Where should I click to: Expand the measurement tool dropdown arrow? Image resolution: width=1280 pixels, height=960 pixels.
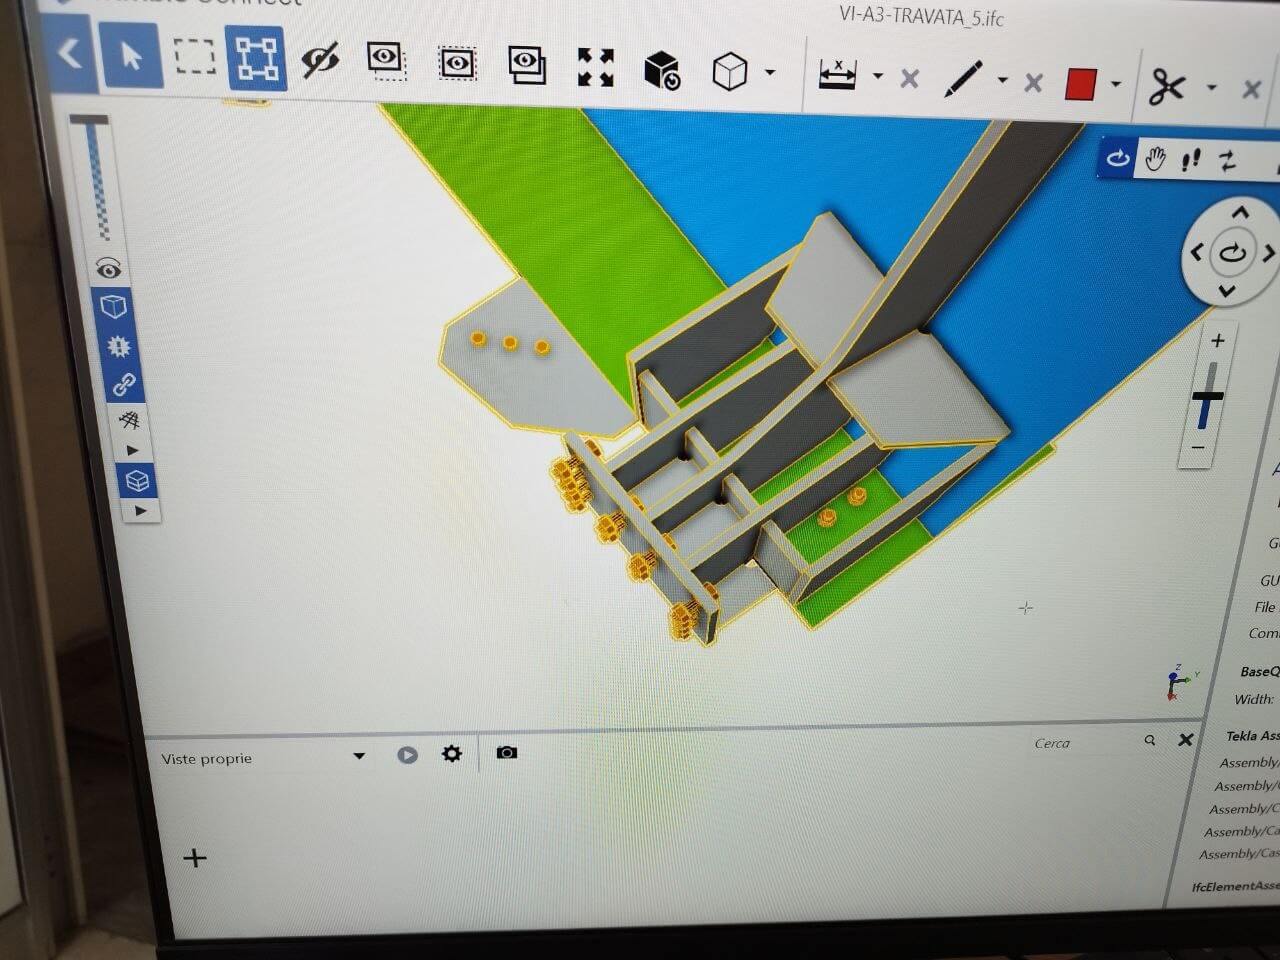878,76
